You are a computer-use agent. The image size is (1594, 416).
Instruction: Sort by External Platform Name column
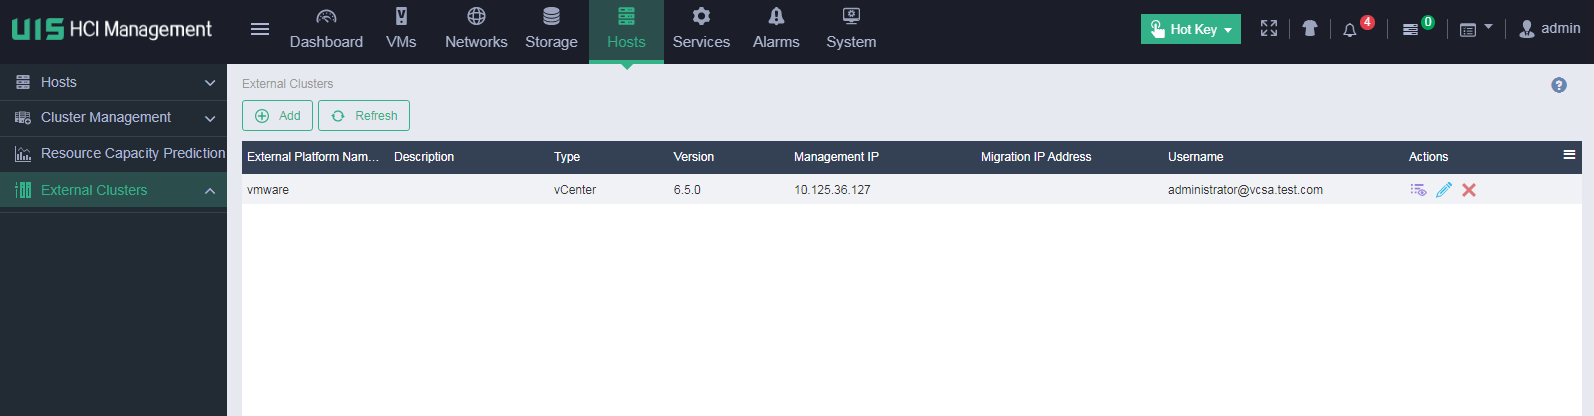pos(313,157)
